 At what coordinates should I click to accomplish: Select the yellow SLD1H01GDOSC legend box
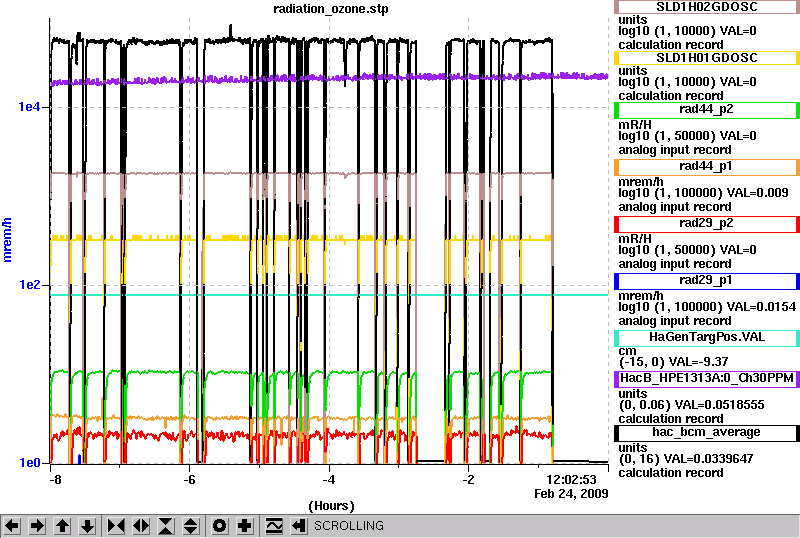(707, 58)
